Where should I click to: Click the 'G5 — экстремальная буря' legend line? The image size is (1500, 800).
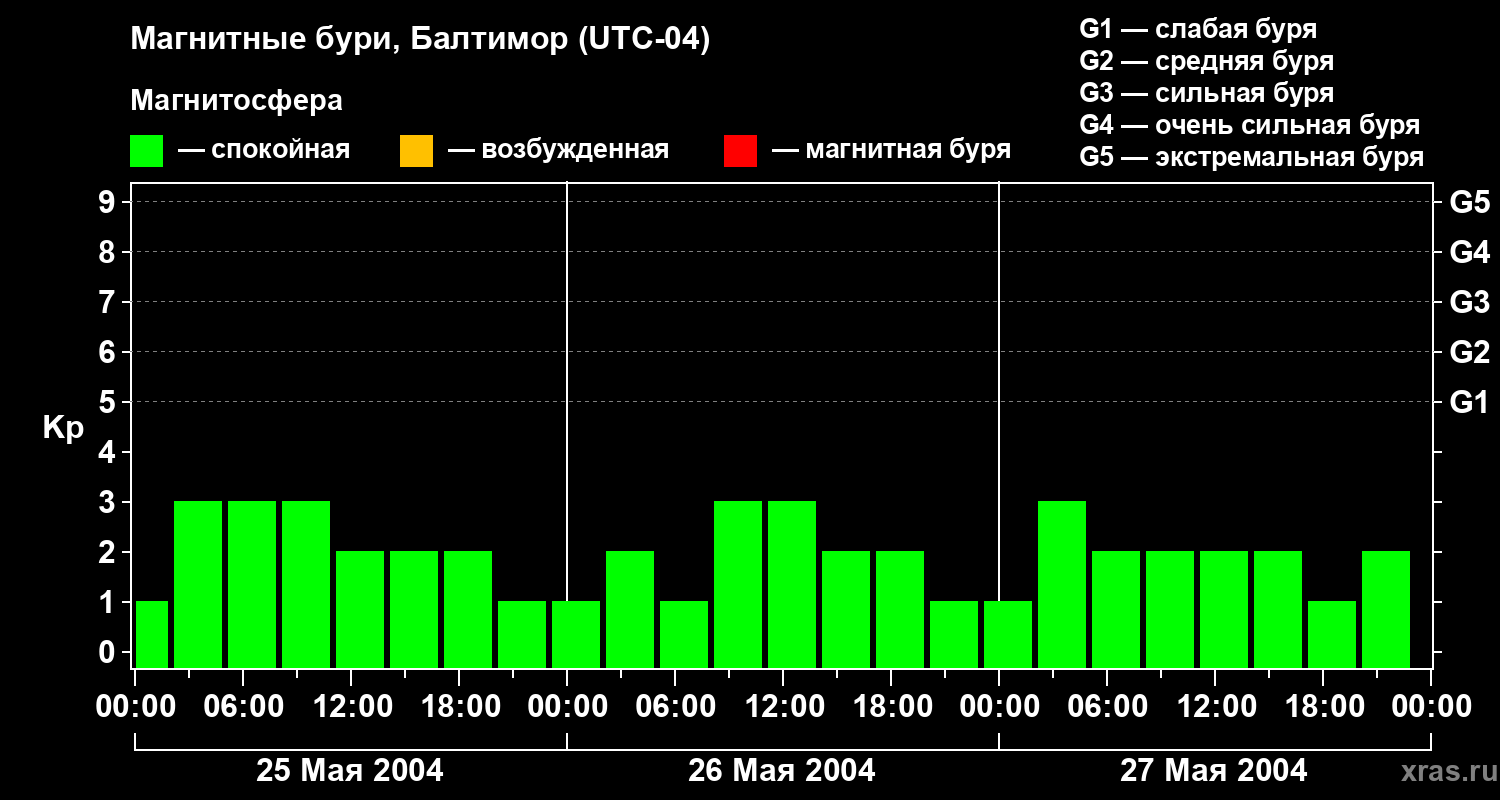pyautogui.click(x=1252, y=157)
